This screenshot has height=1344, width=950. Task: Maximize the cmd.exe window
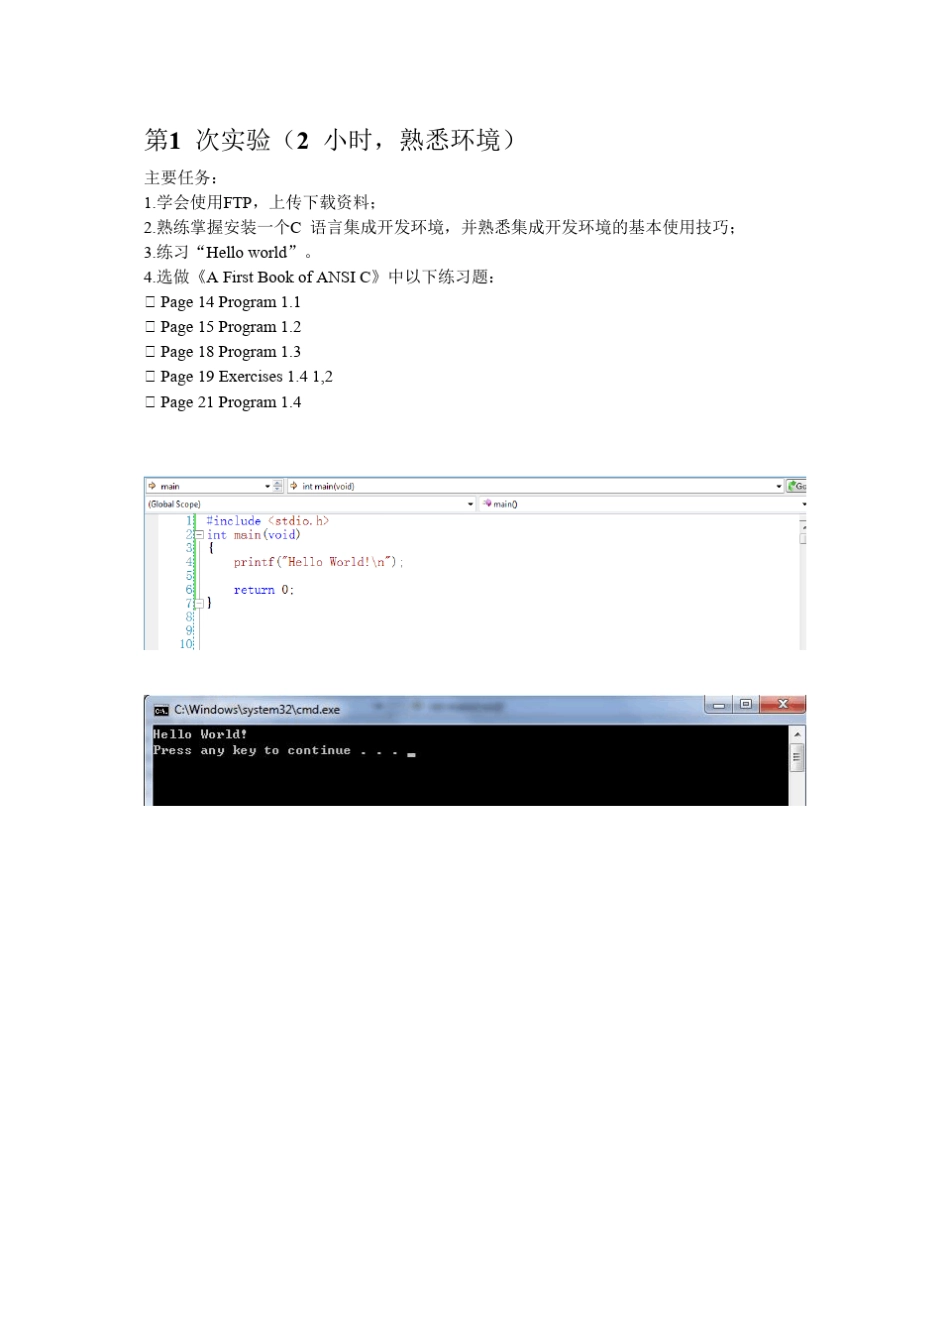[745, 705]
